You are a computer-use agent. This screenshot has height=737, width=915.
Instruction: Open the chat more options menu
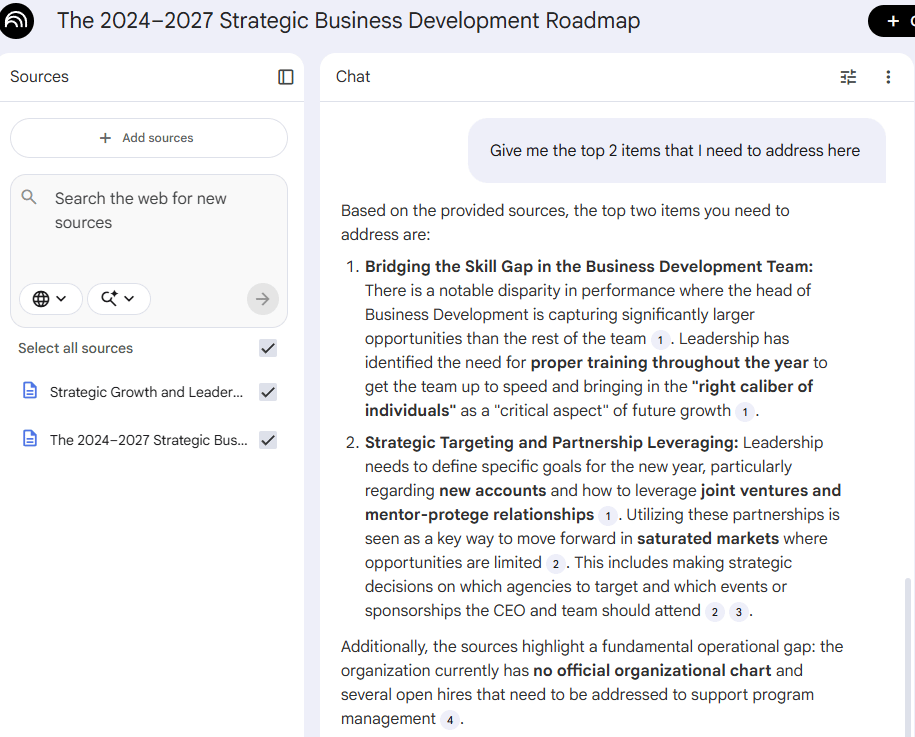[x=888, y=77]
